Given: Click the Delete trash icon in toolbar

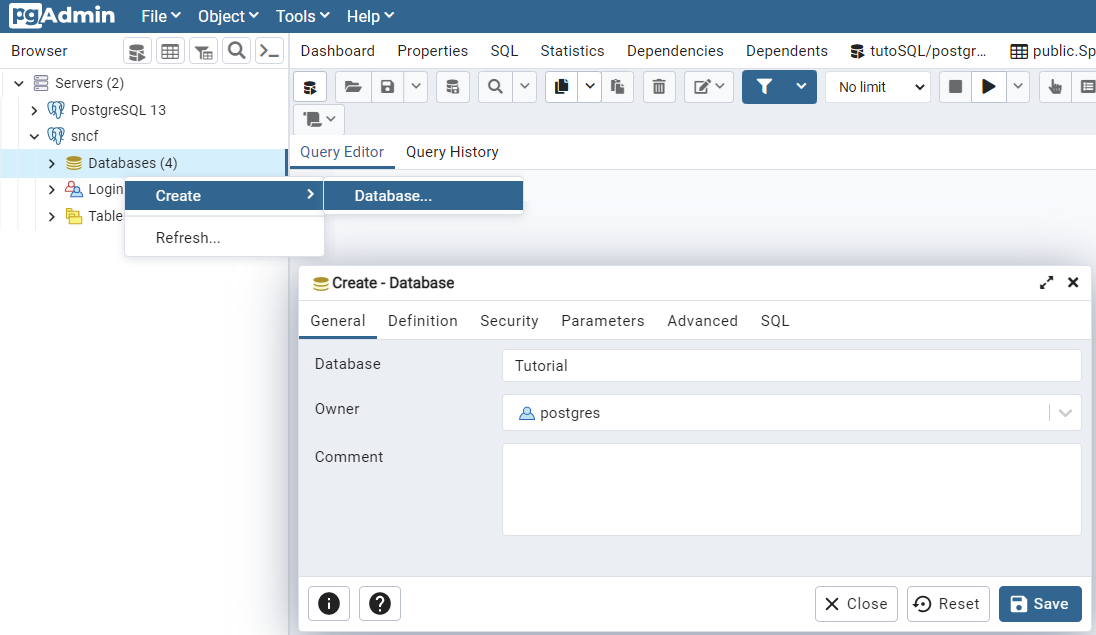Looking at the screenshot, I should tap(659, 87).
